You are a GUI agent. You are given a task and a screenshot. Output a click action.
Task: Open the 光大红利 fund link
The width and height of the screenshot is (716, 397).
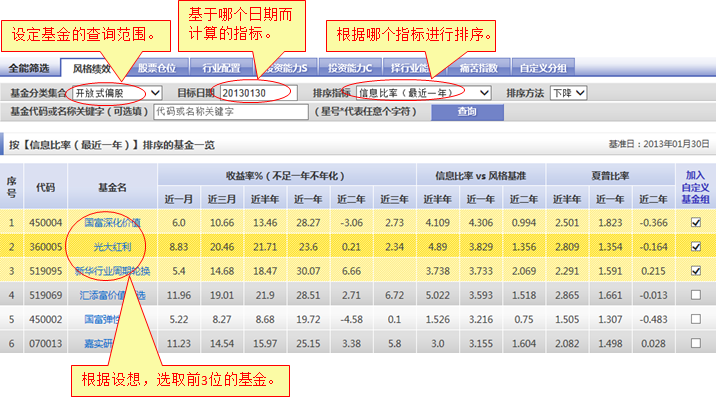coord(112,247)
